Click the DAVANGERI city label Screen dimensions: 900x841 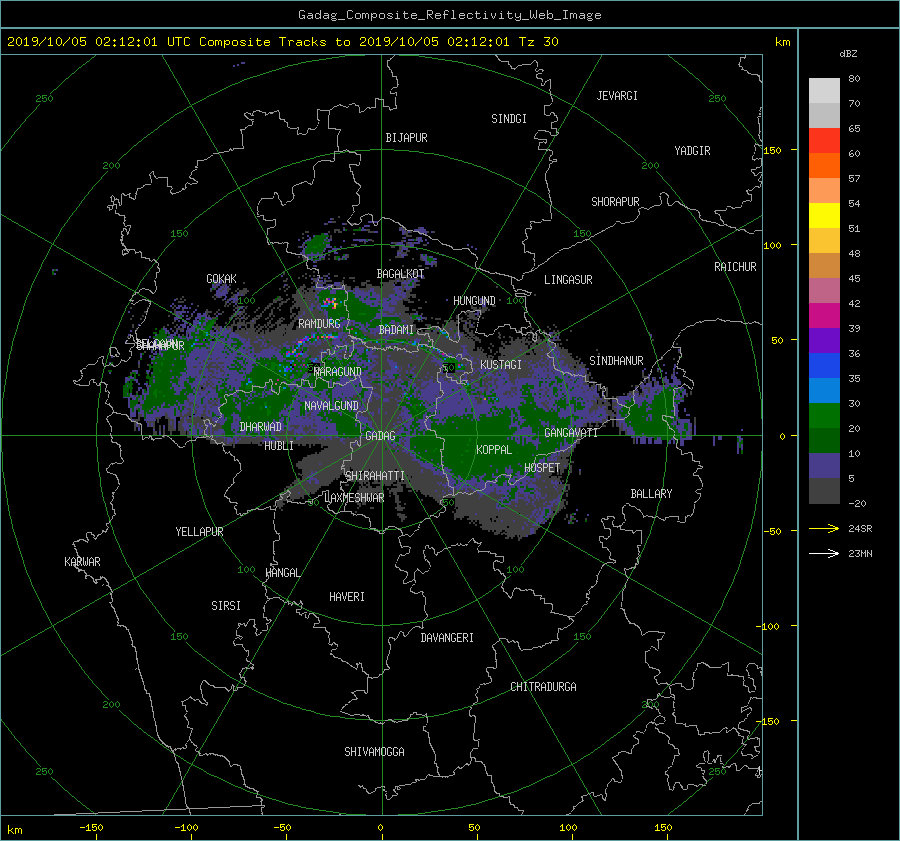tap(447, 638)
